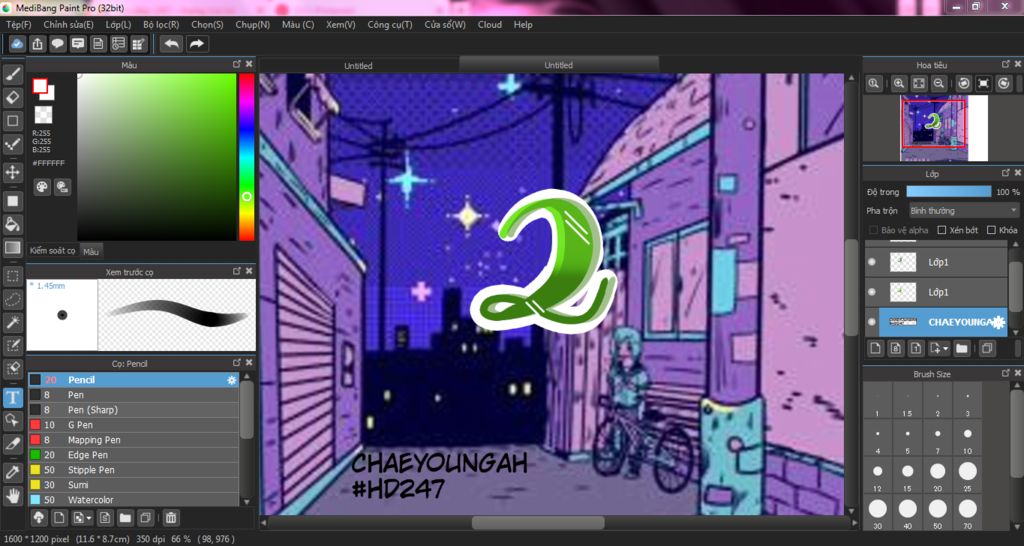Fit canvas to window in navigator
Viewport: 1024px width, 546px height.
click(919, 84)
